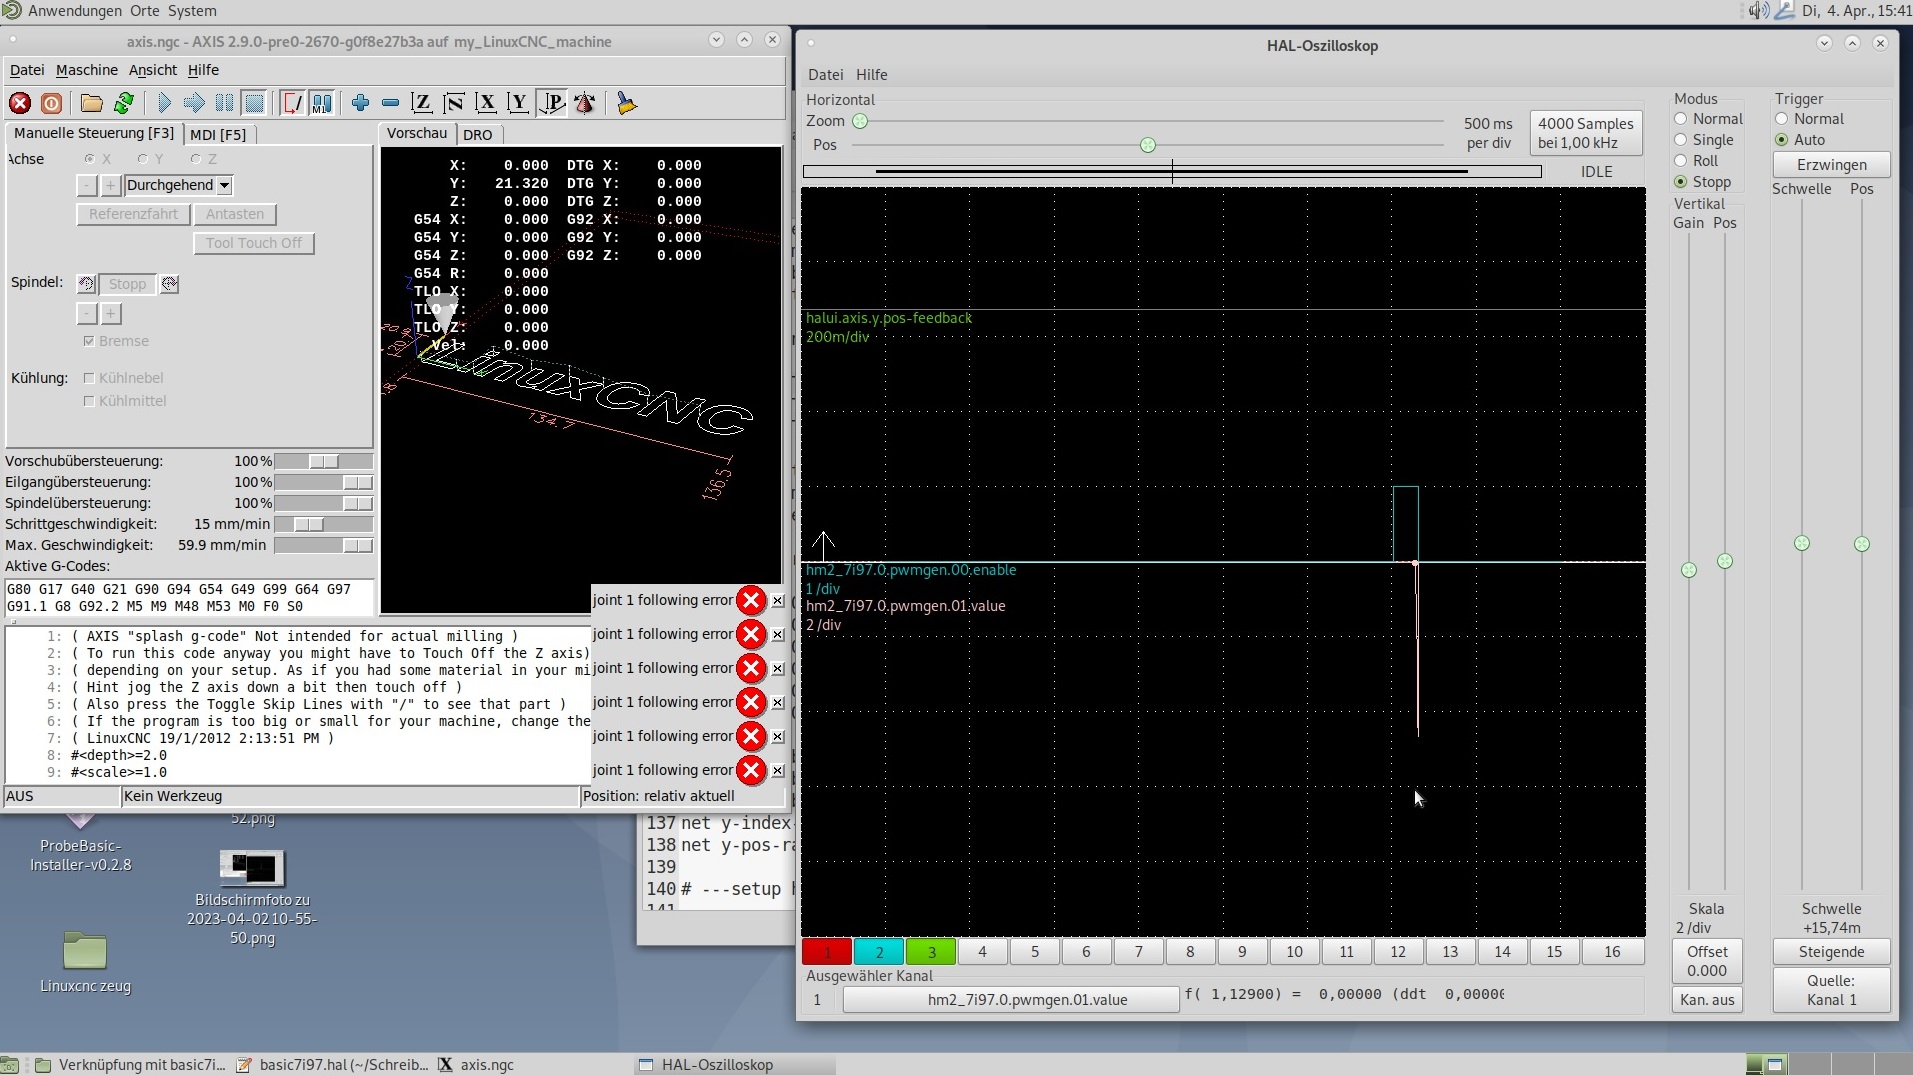Toggle skip lines with slash icon

click(x=292, y=103)
